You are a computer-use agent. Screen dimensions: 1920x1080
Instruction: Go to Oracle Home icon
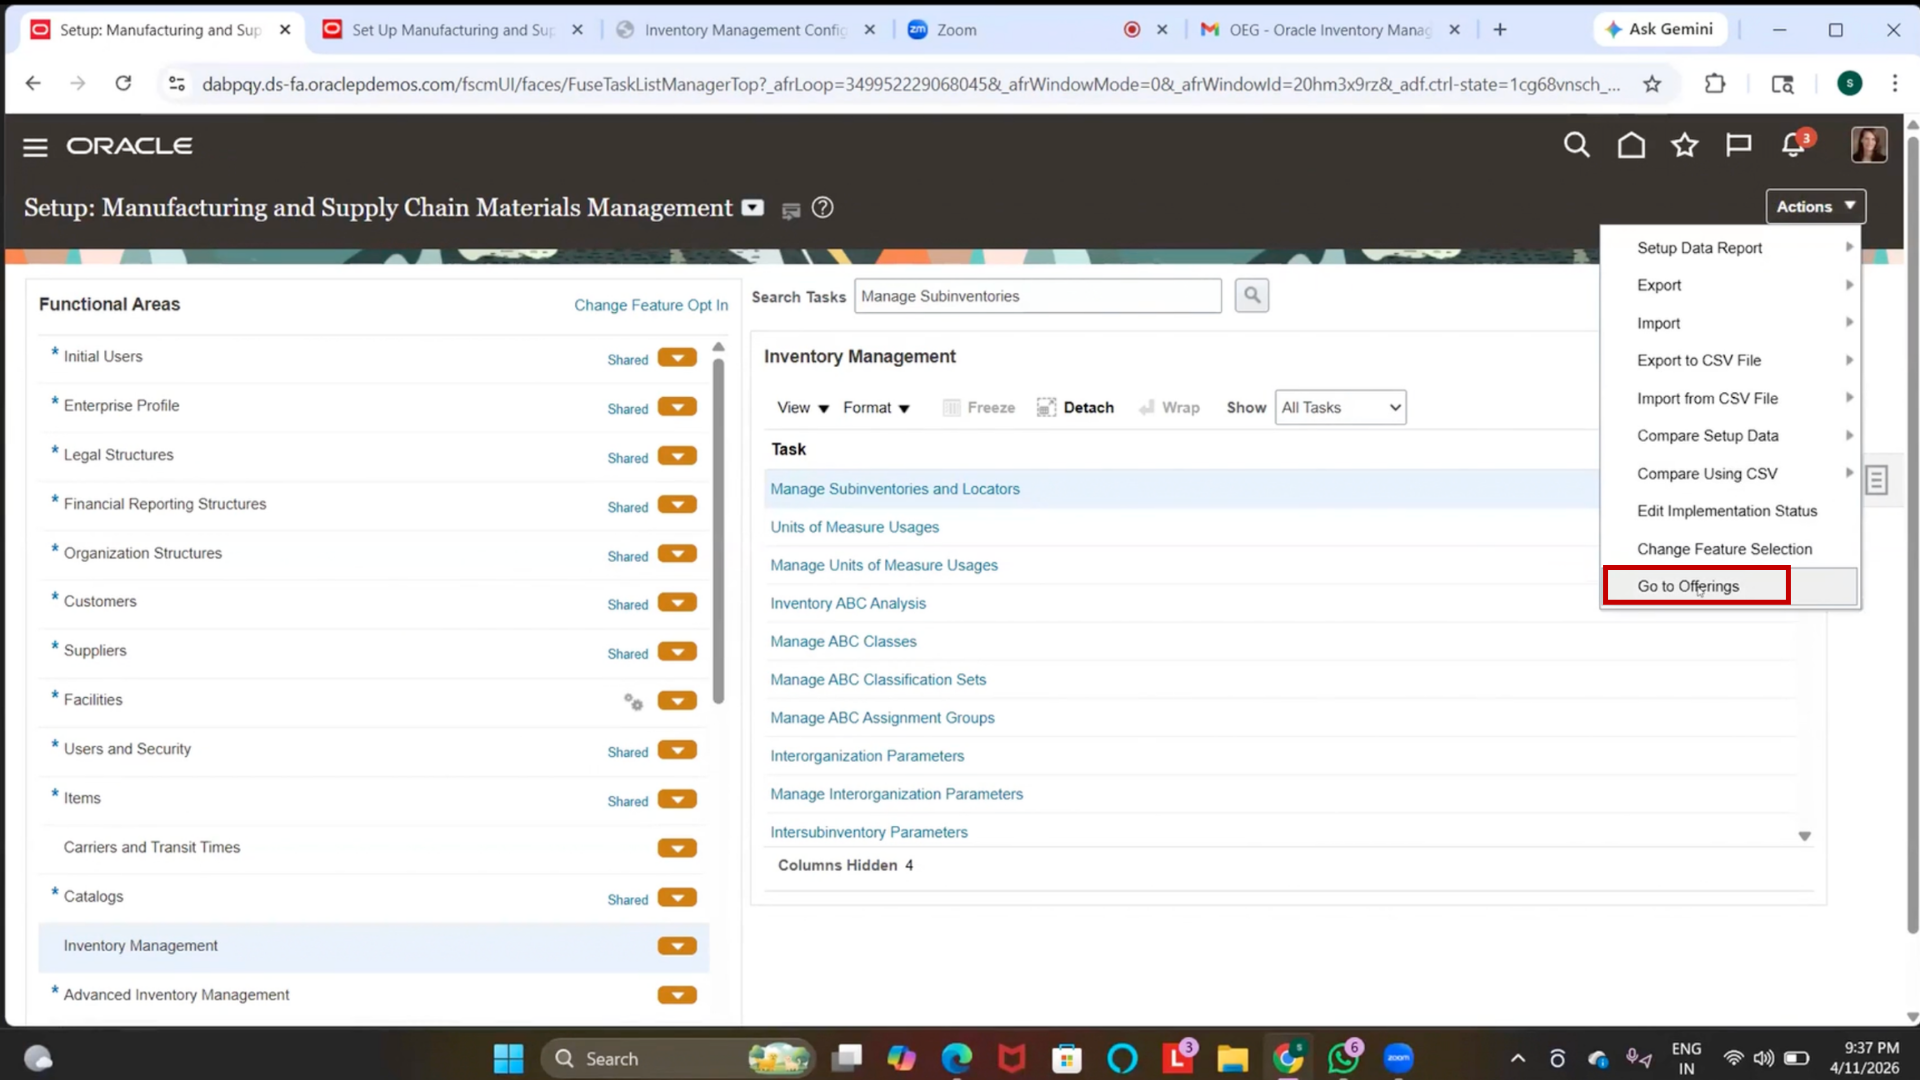1631,146
